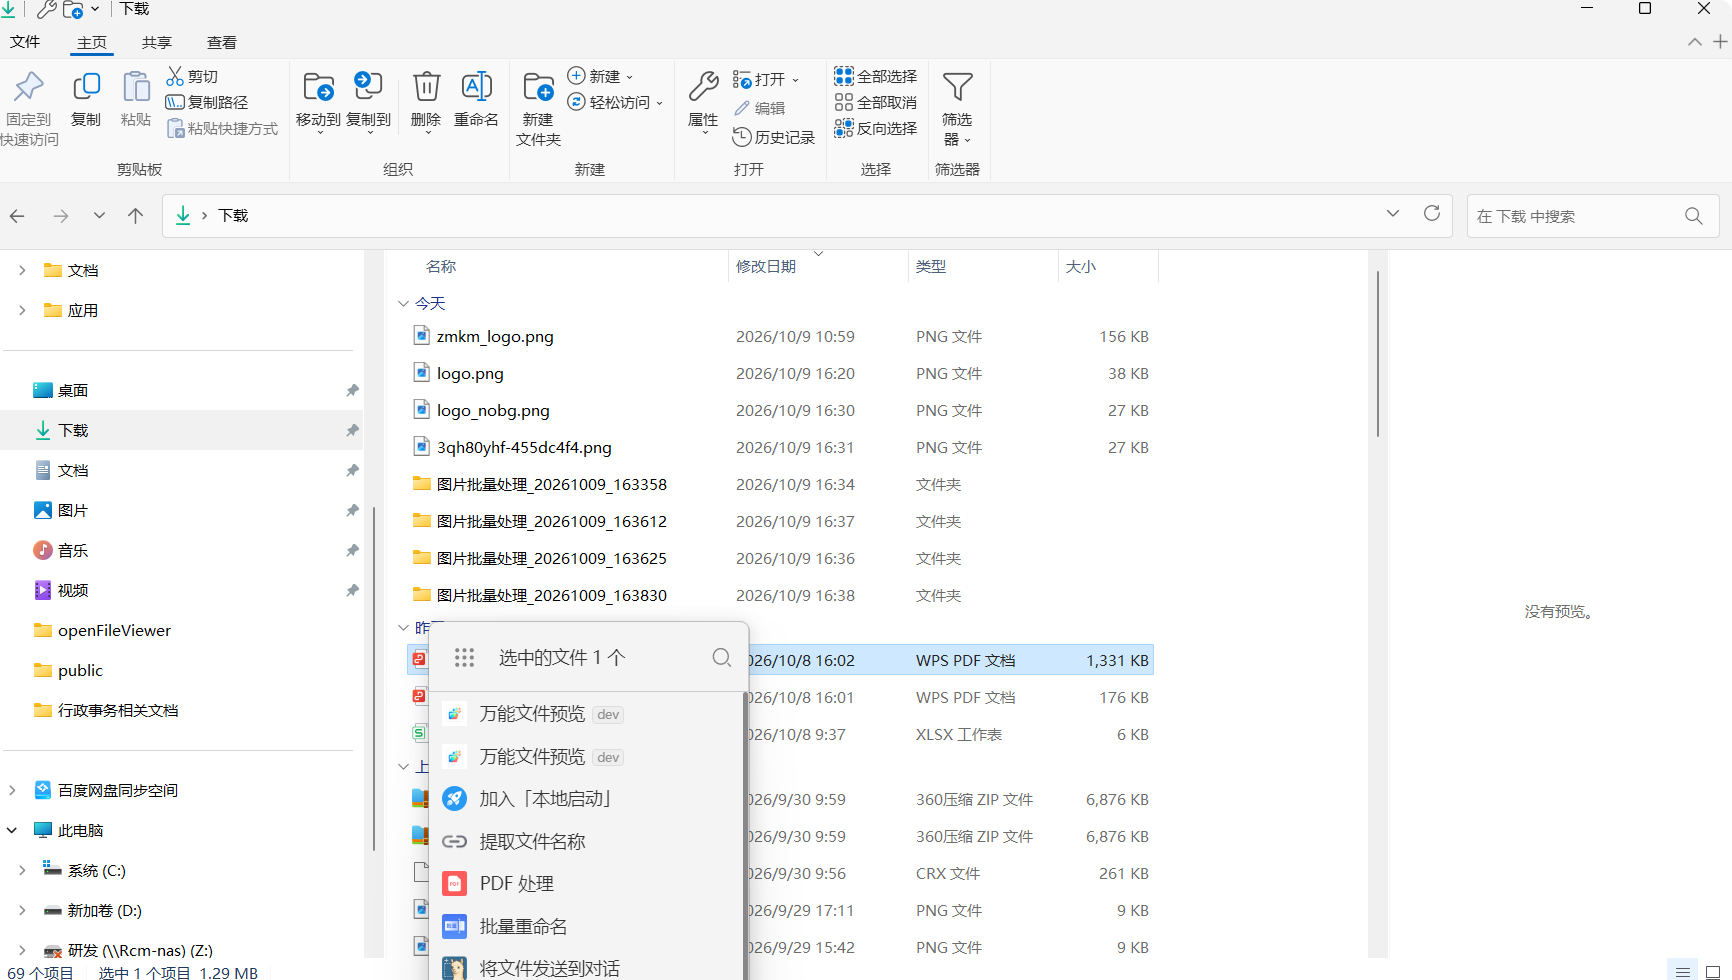Sort files by 大小 column header
The width and height of the screenshot is (1732, 980).
pos(1108,266)
